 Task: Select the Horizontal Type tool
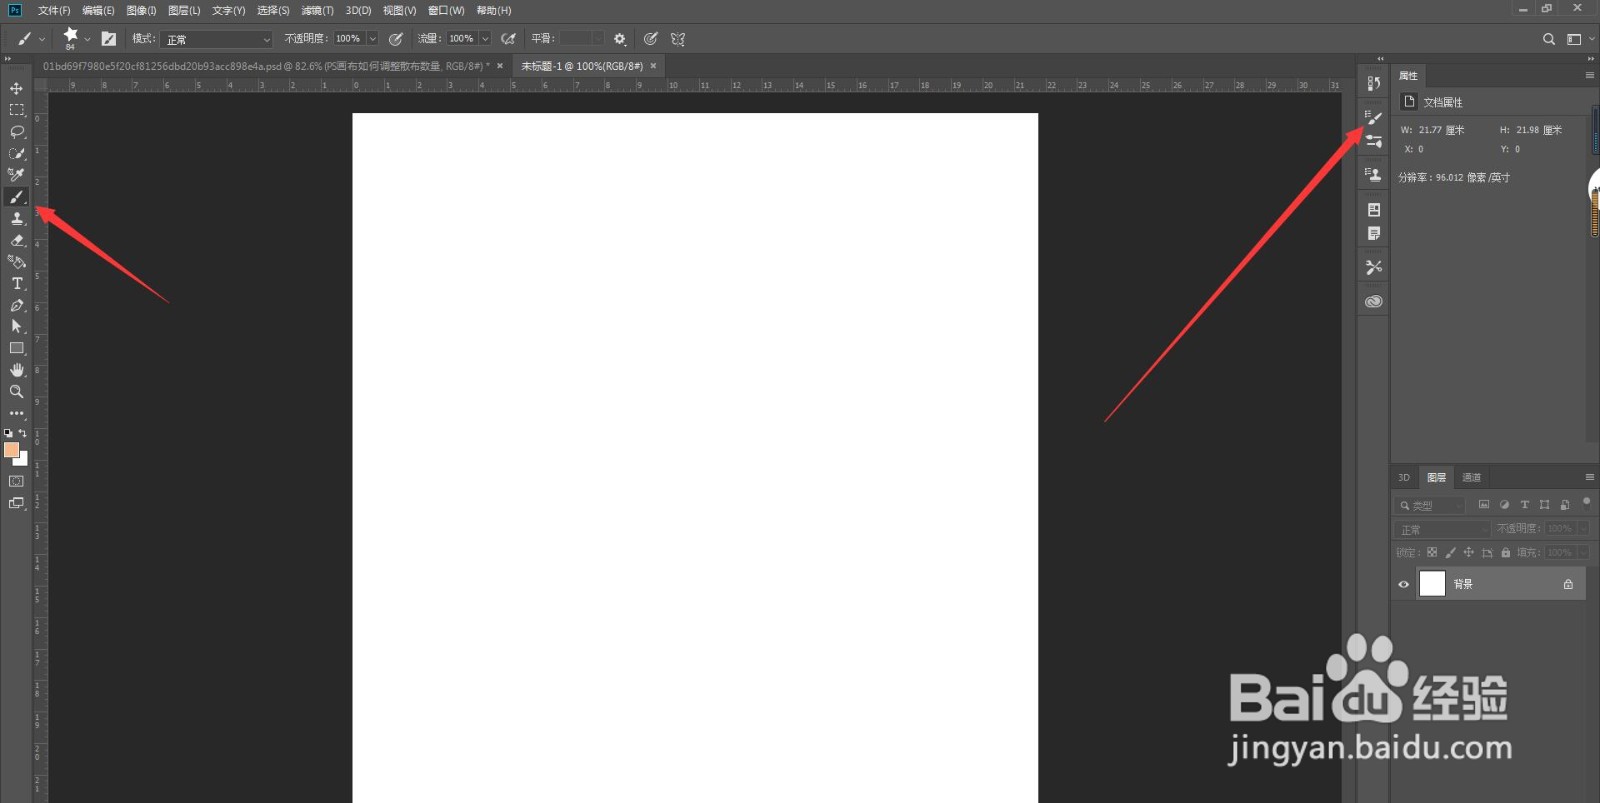17,284
